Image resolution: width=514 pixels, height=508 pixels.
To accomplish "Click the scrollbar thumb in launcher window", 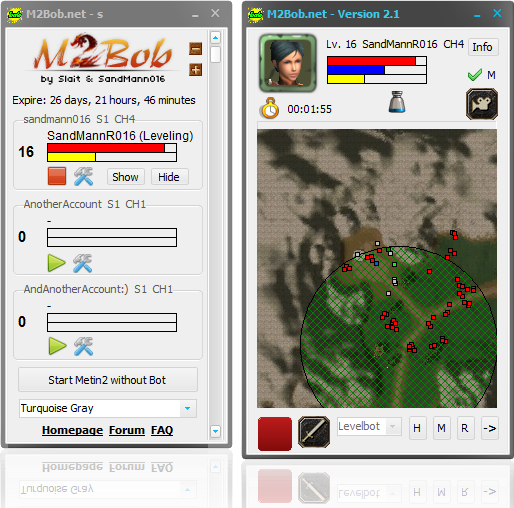I will (x=215, y=54).
